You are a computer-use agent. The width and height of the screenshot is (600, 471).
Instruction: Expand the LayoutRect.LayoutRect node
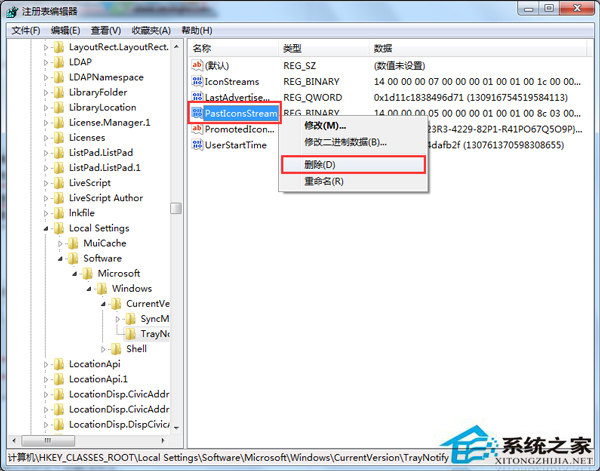46,47
